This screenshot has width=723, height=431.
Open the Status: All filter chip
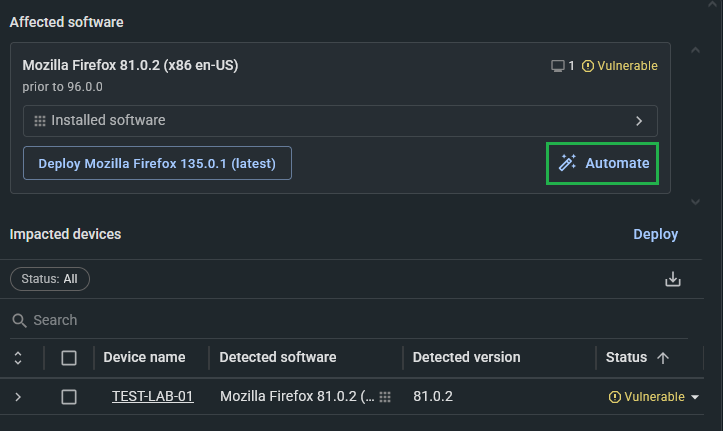[x=50, y=279]
